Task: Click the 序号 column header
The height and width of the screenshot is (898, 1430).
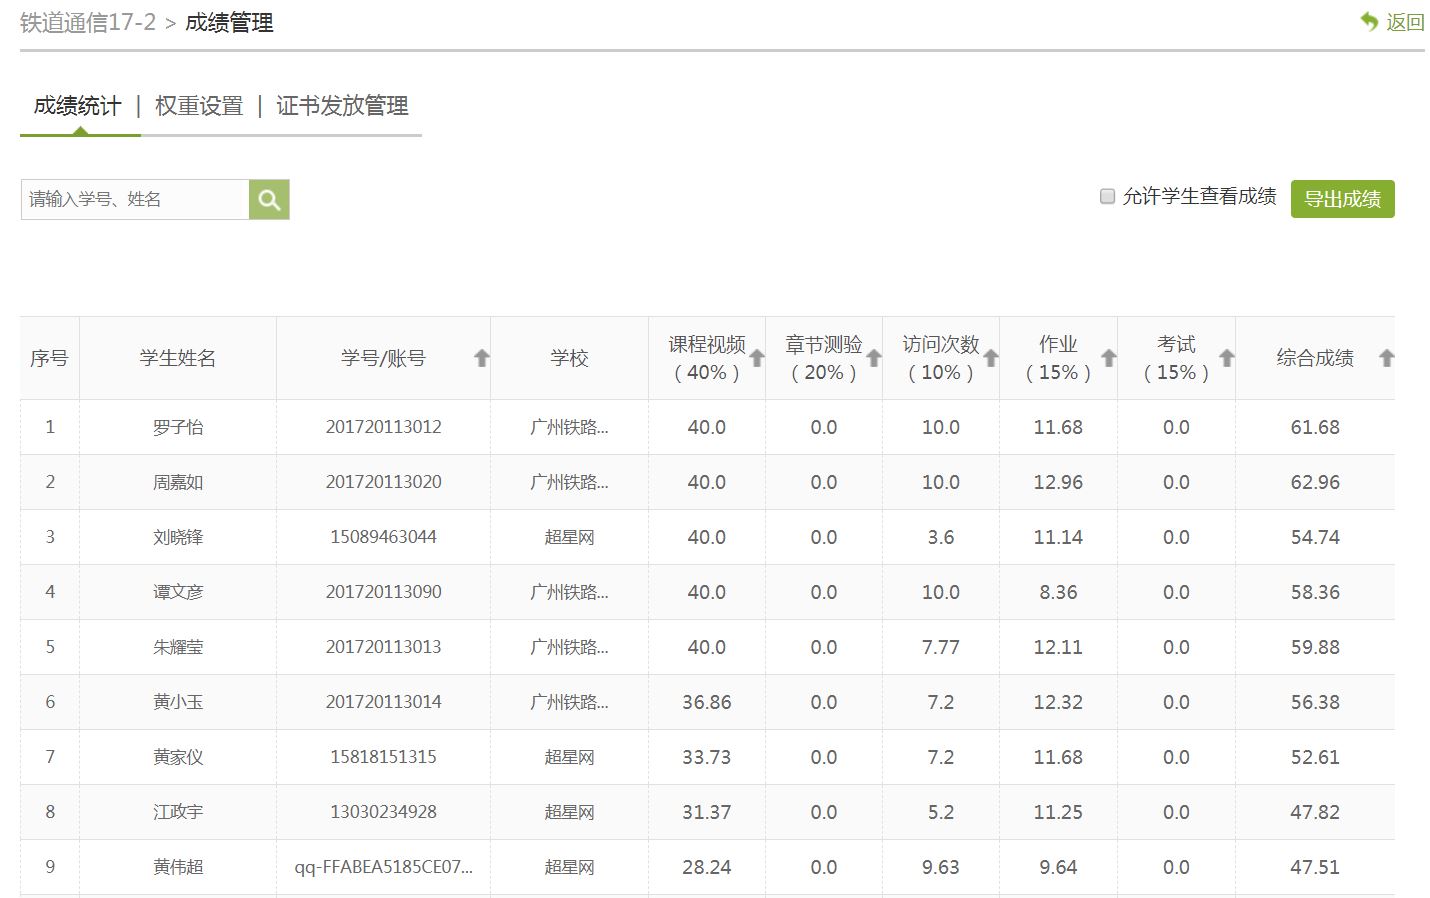Action: (49, 358)
